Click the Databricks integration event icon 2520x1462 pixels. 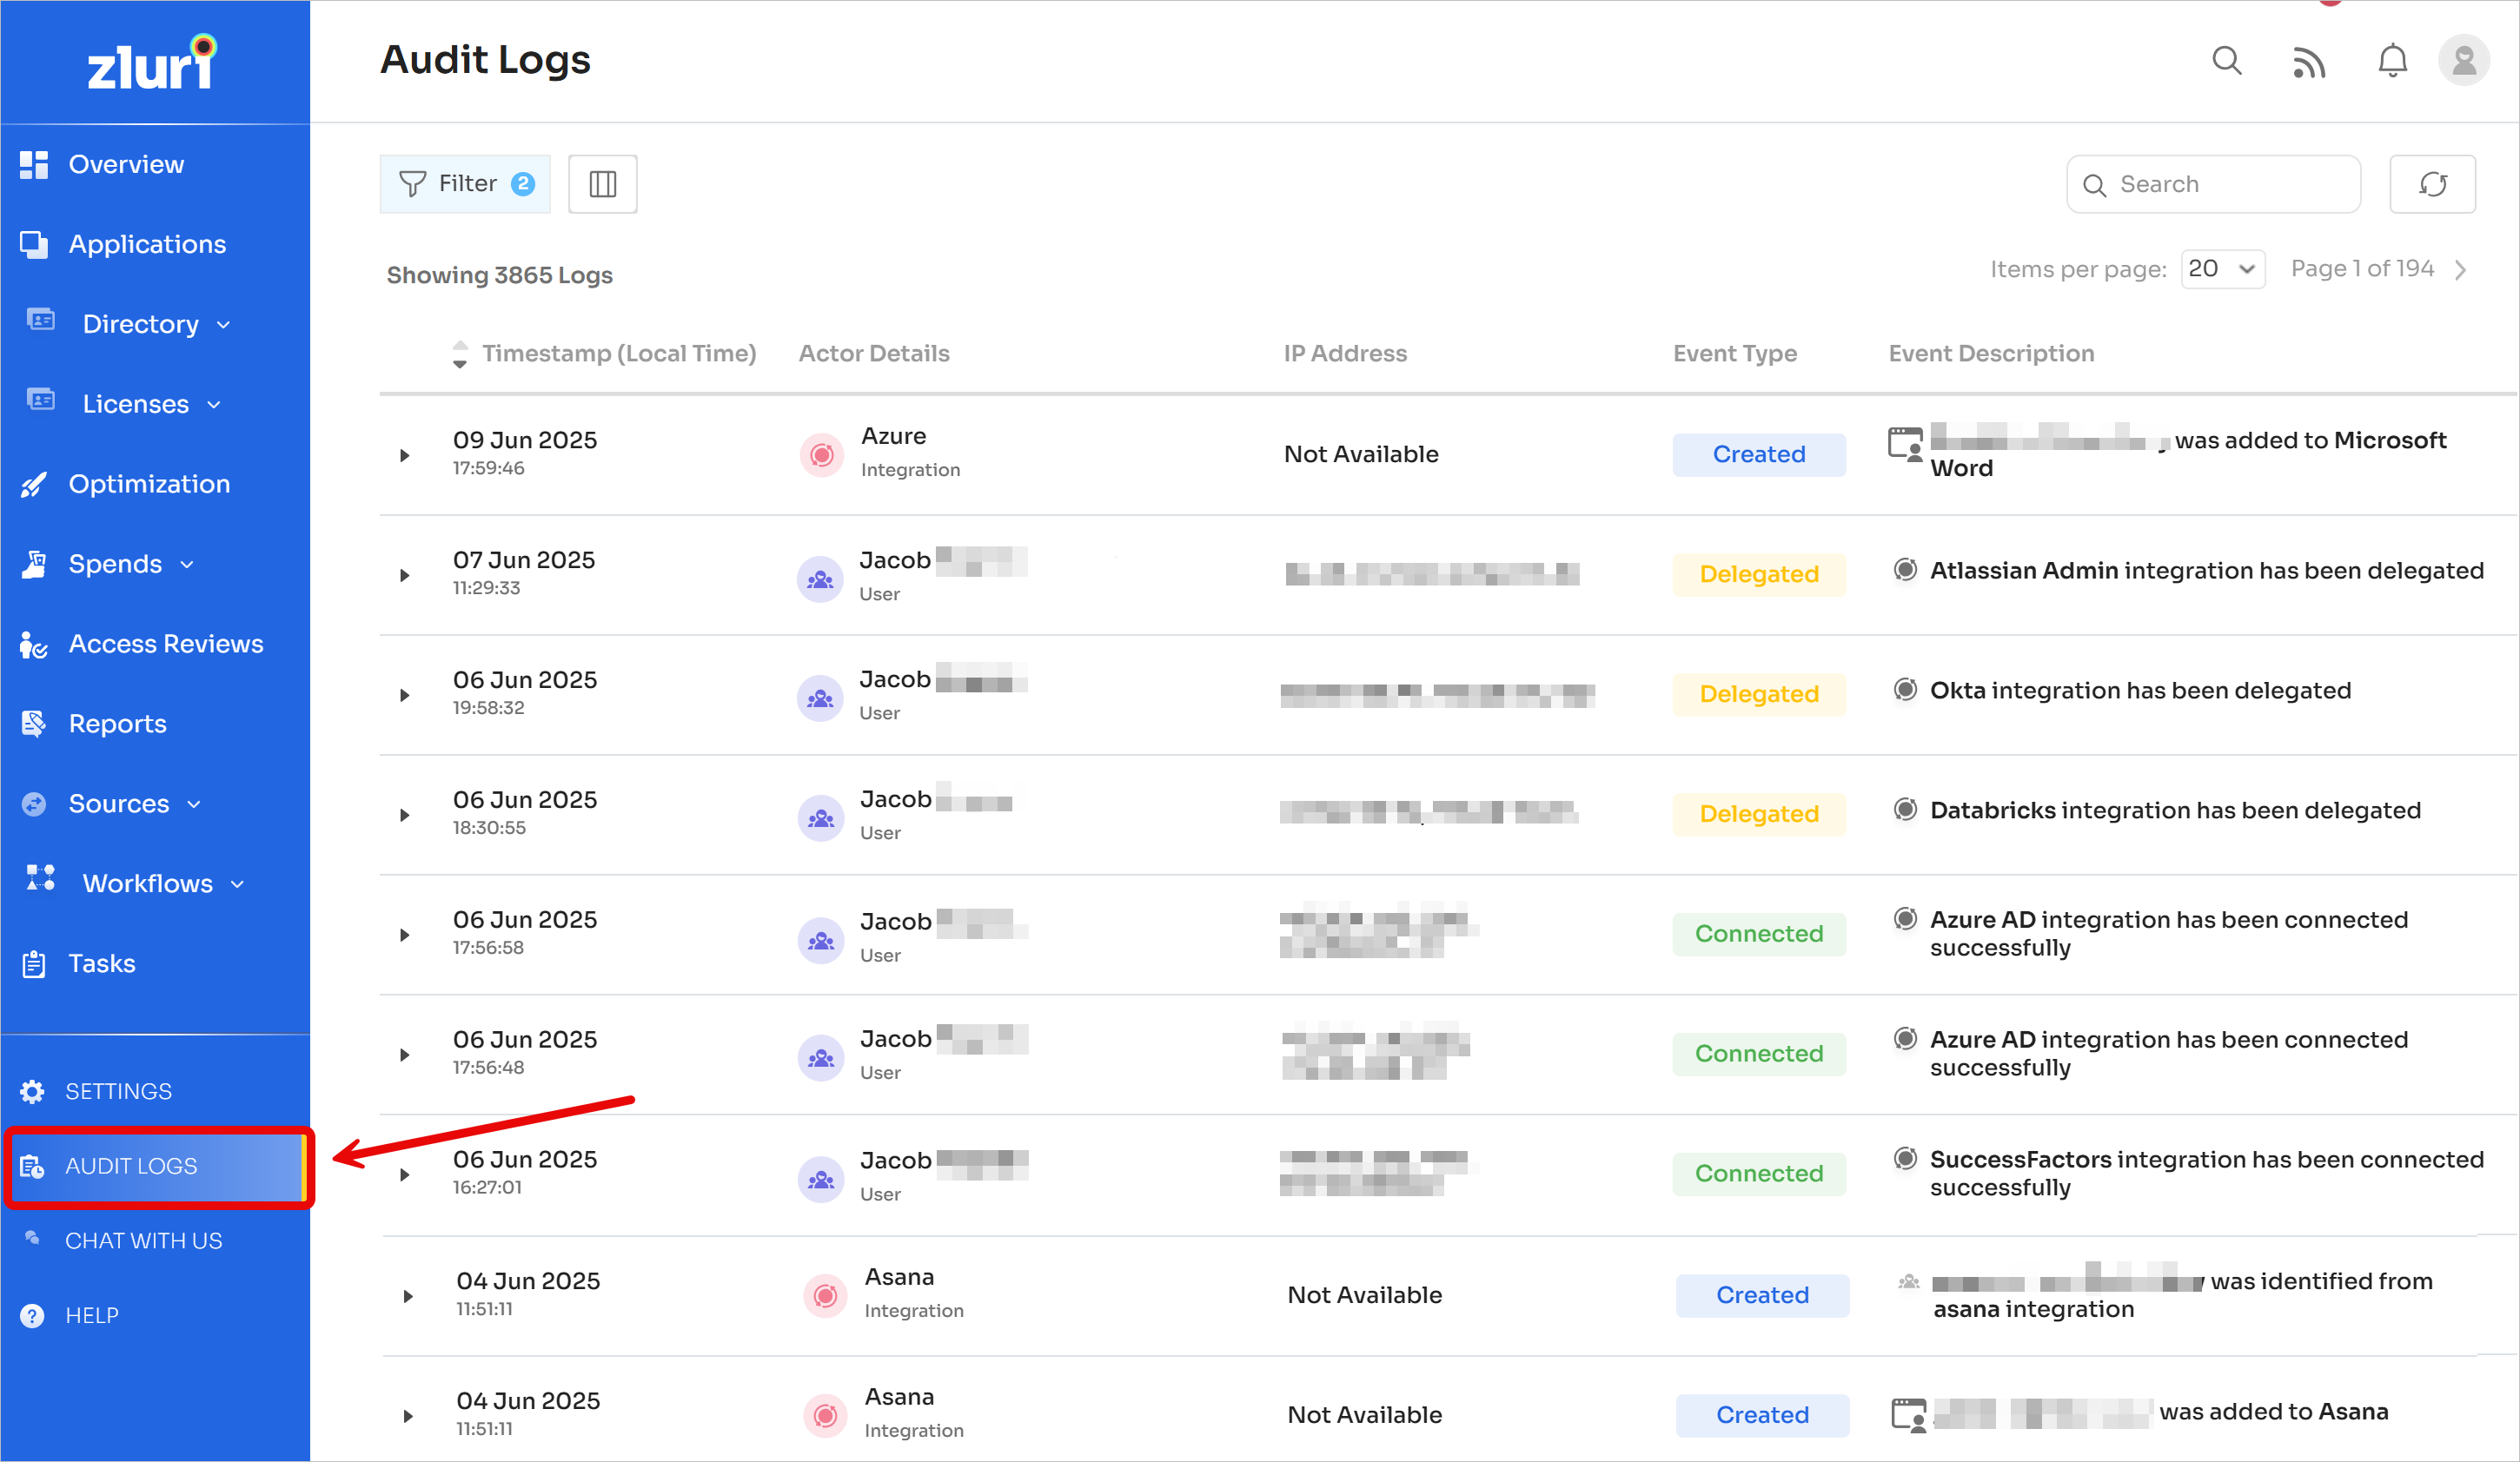point(1905,809)
